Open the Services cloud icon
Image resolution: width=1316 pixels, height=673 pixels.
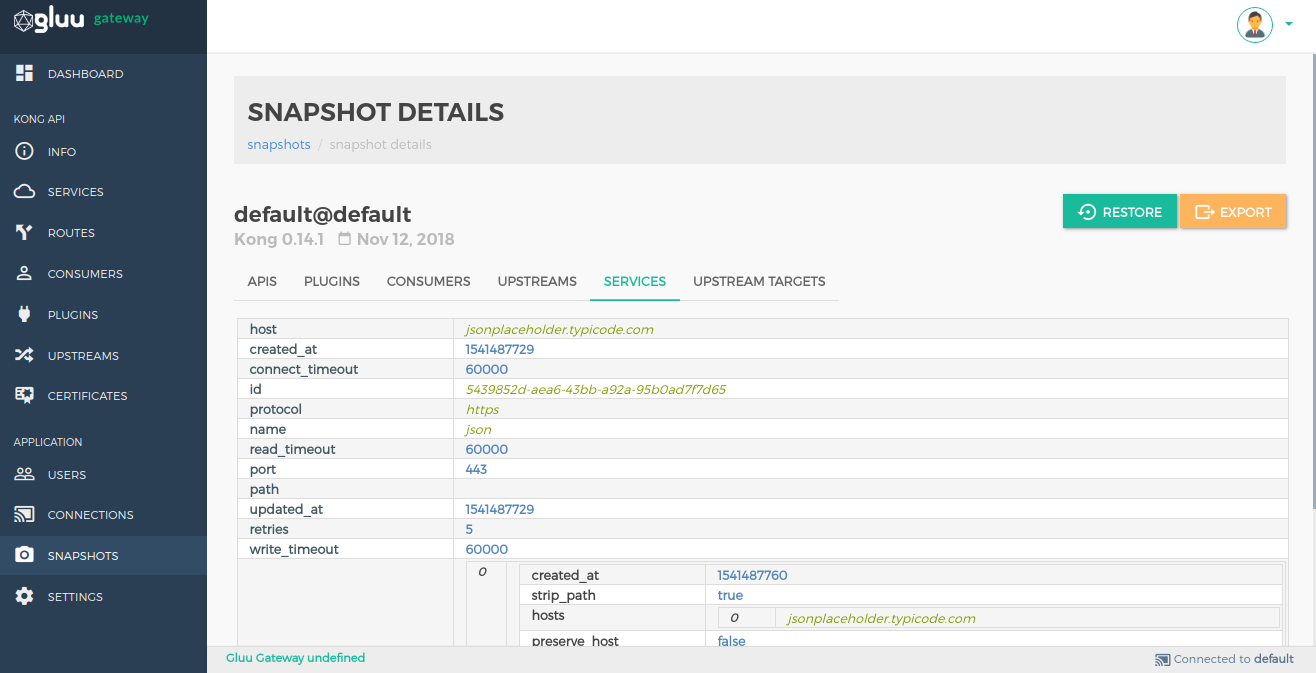point(24,191)
